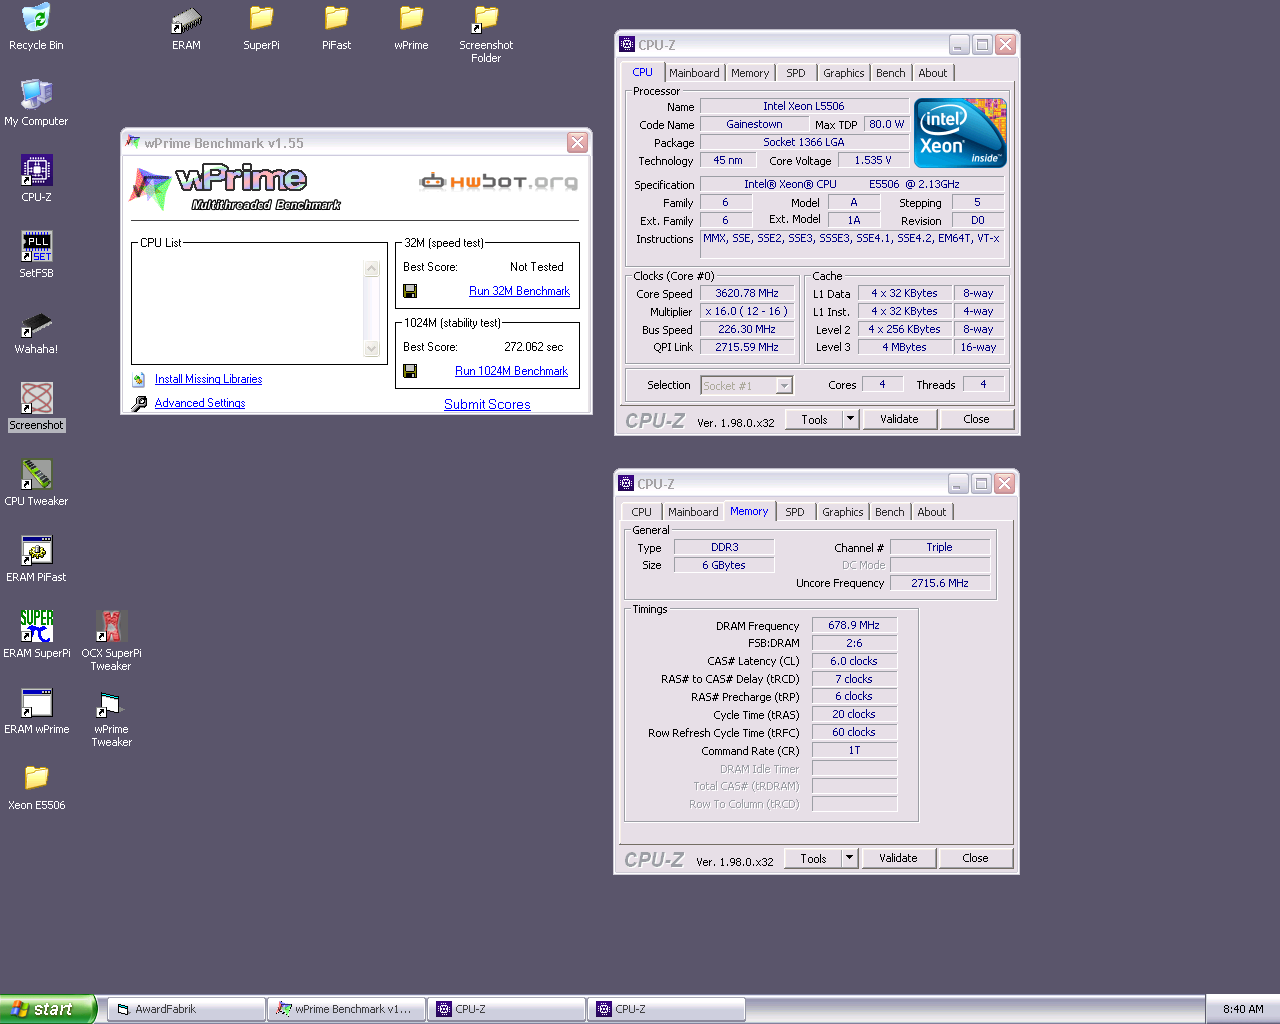Open Bench tab in lower CPU-Z
Image resolution: width=1280 pixels, height=1024 pixels.
[x=890, y=512]
